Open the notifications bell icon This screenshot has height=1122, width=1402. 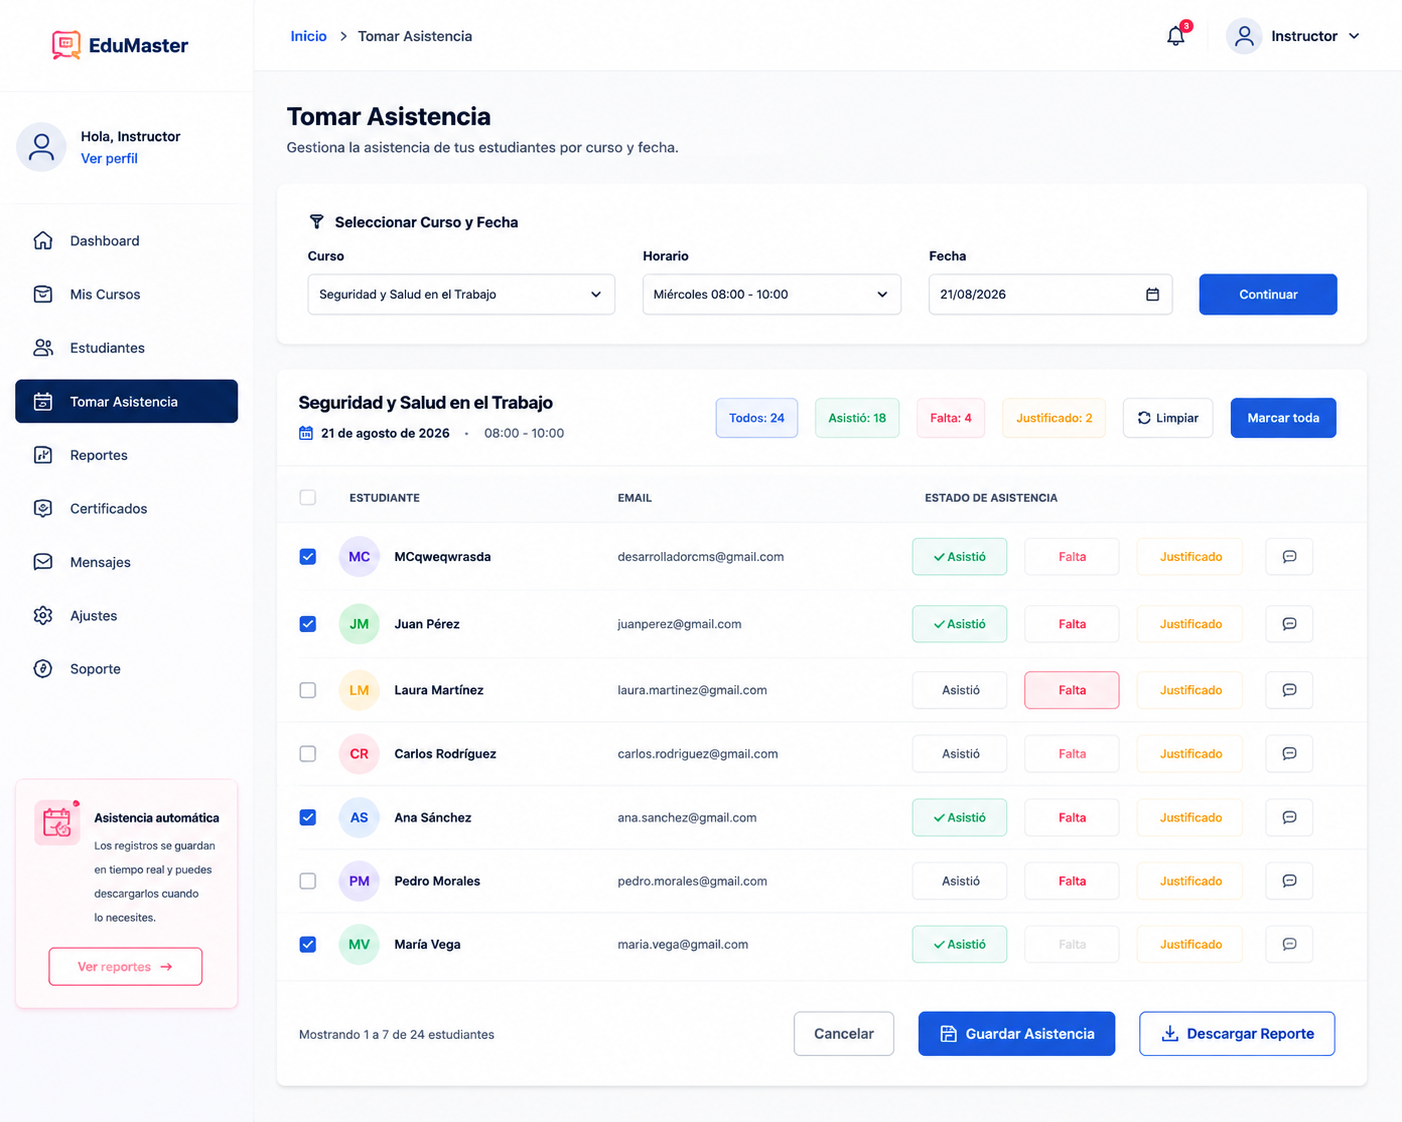tap(1176, 36)
